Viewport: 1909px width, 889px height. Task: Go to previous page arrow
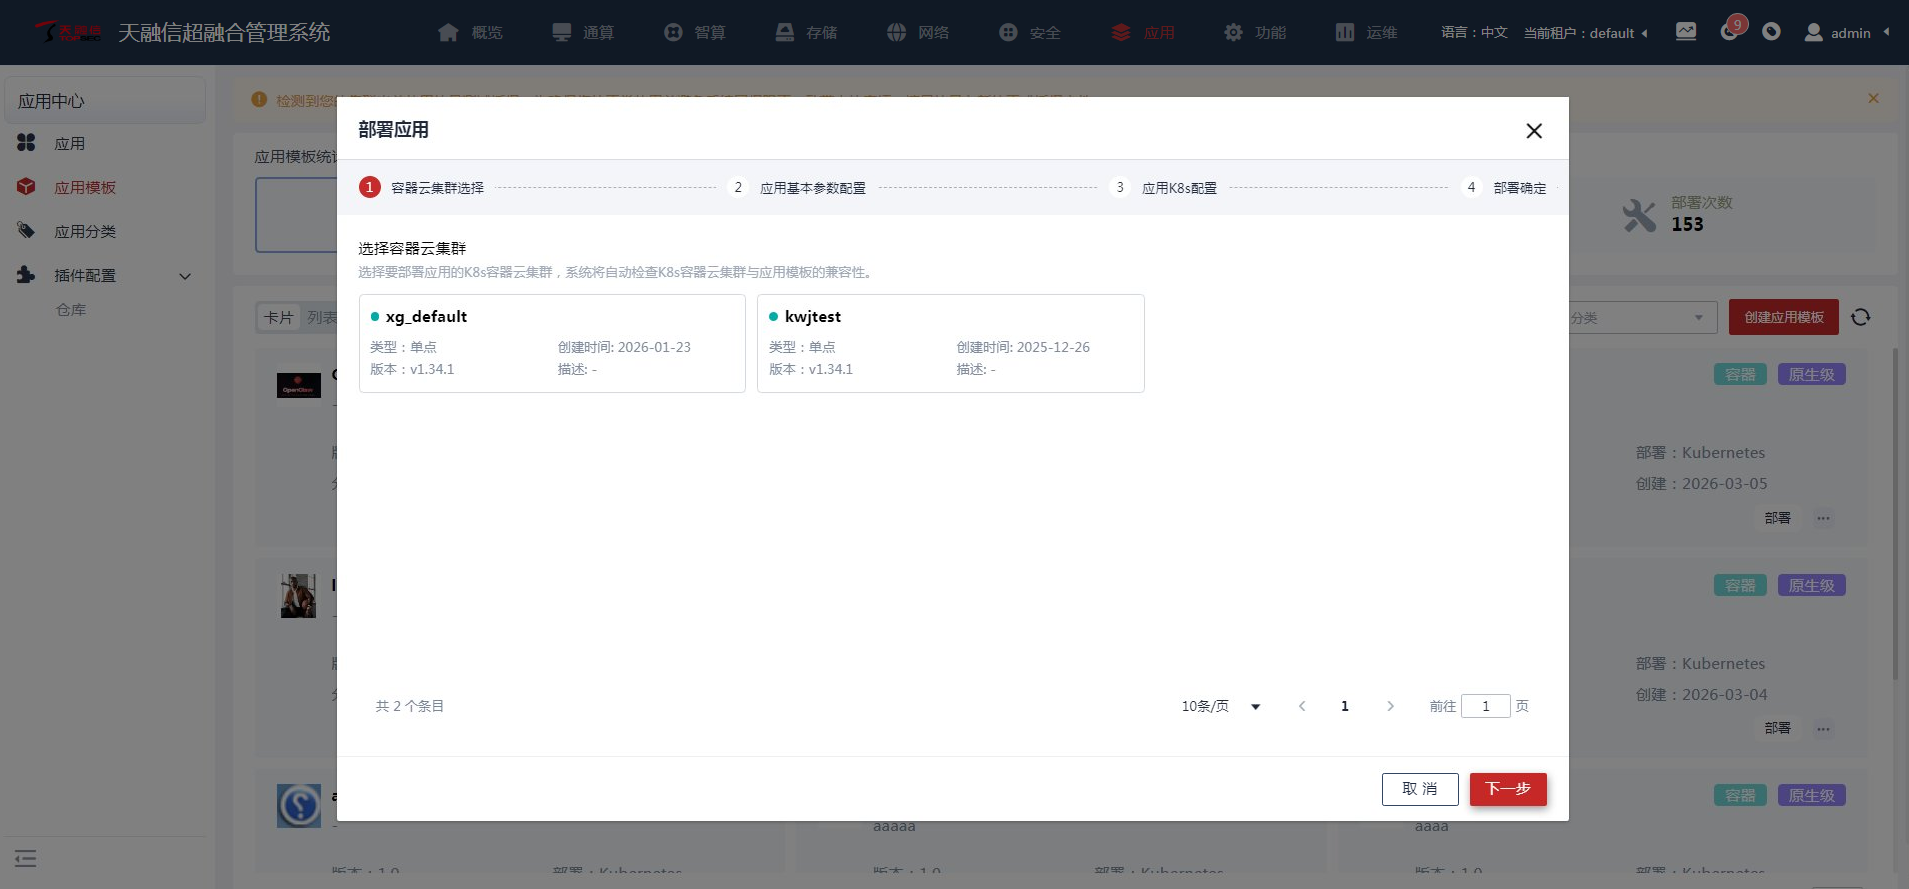[1302, 707]
